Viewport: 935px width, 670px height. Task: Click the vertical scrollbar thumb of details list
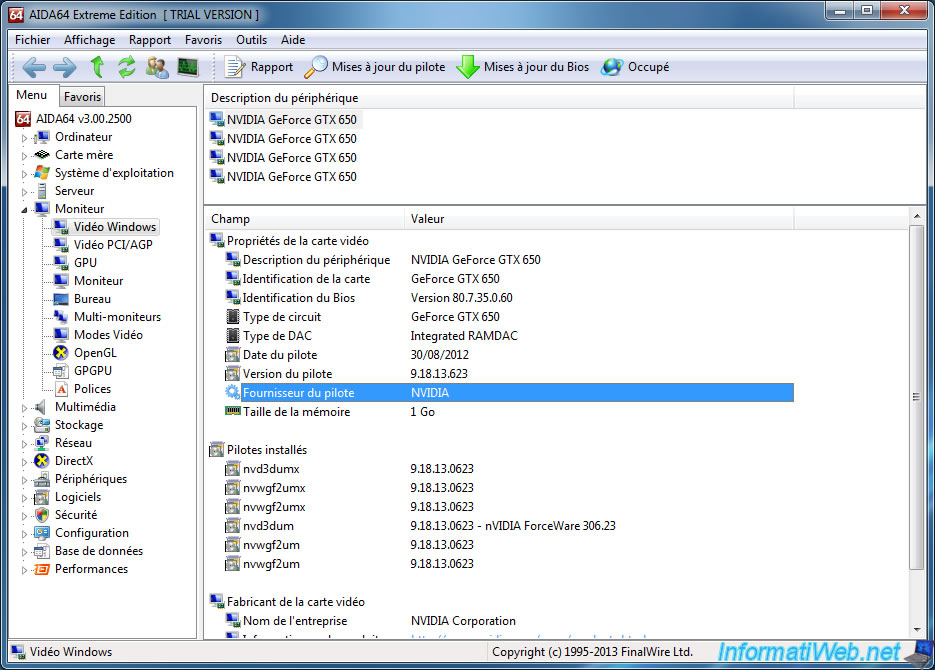click(x=917, y=397)
